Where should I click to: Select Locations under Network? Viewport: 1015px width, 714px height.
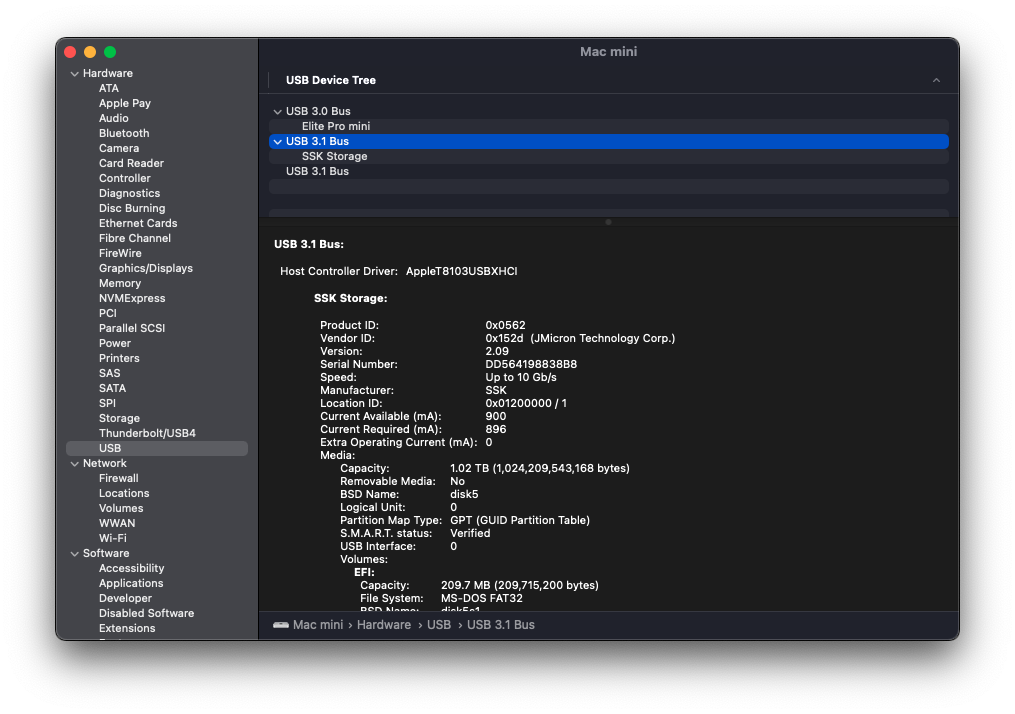pos(124,493)
